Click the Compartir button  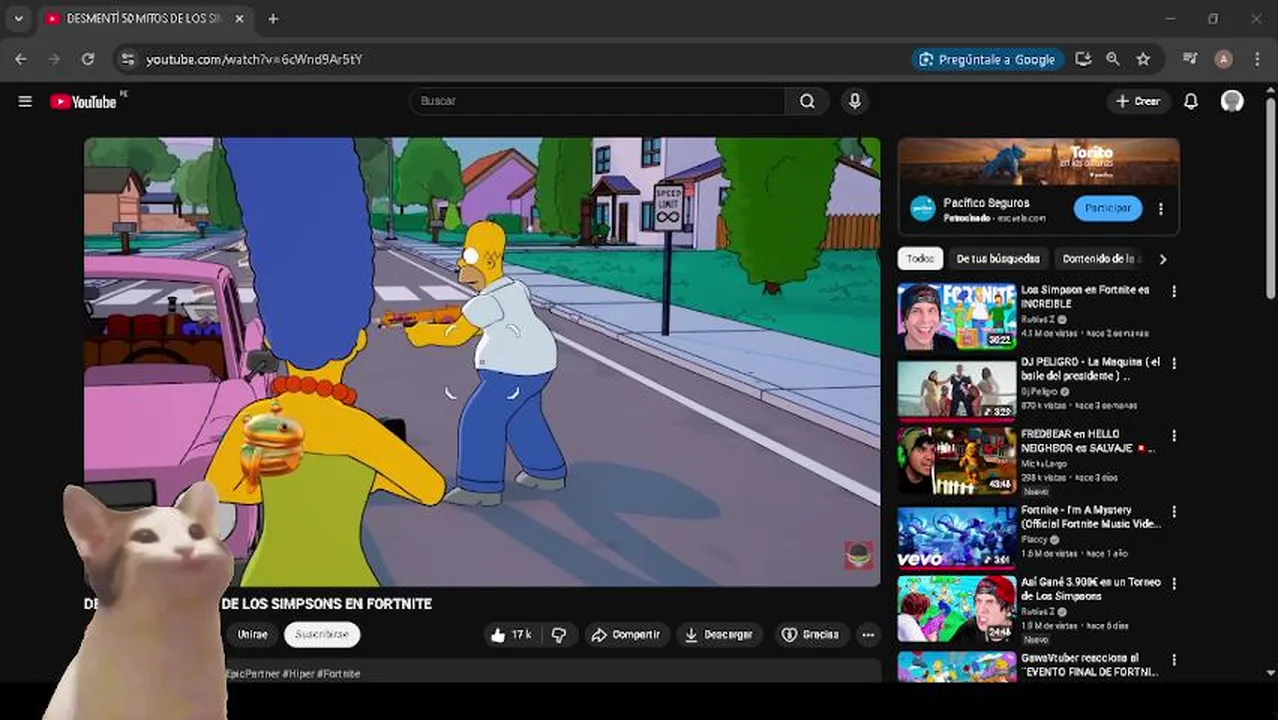pos(626,635)
